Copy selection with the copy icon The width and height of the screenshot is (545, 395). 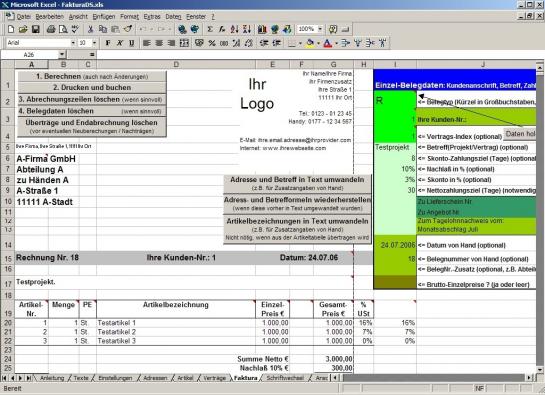103,29
